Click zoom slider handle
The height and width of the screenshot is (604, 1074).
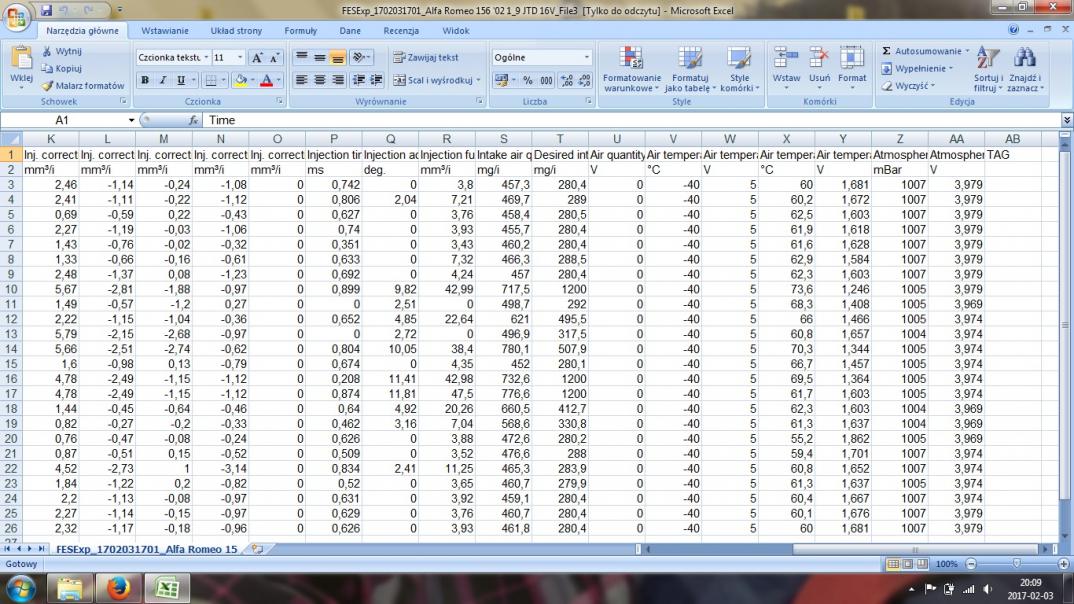pyautogui.click(x=1016, y=564)
